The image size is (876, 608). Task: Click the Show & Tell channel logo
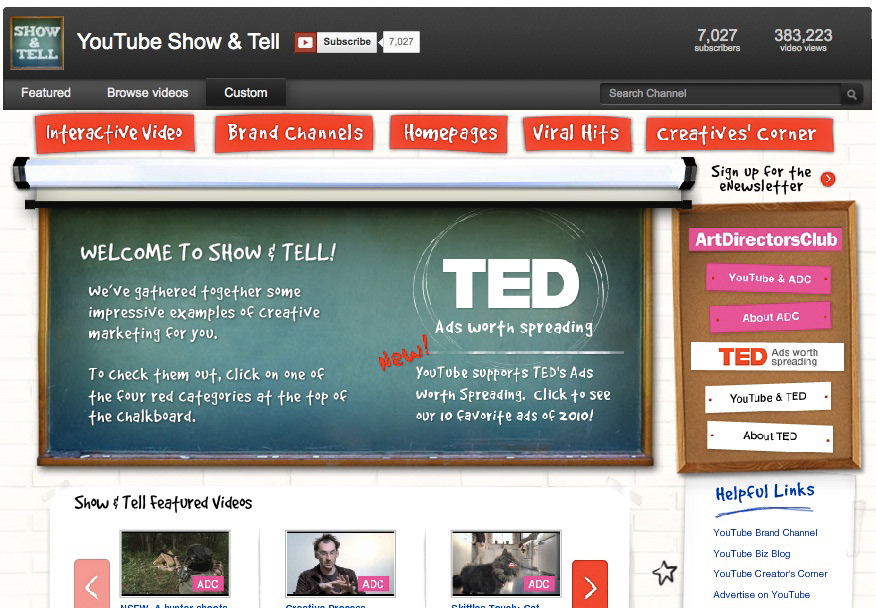click(37, 43)
